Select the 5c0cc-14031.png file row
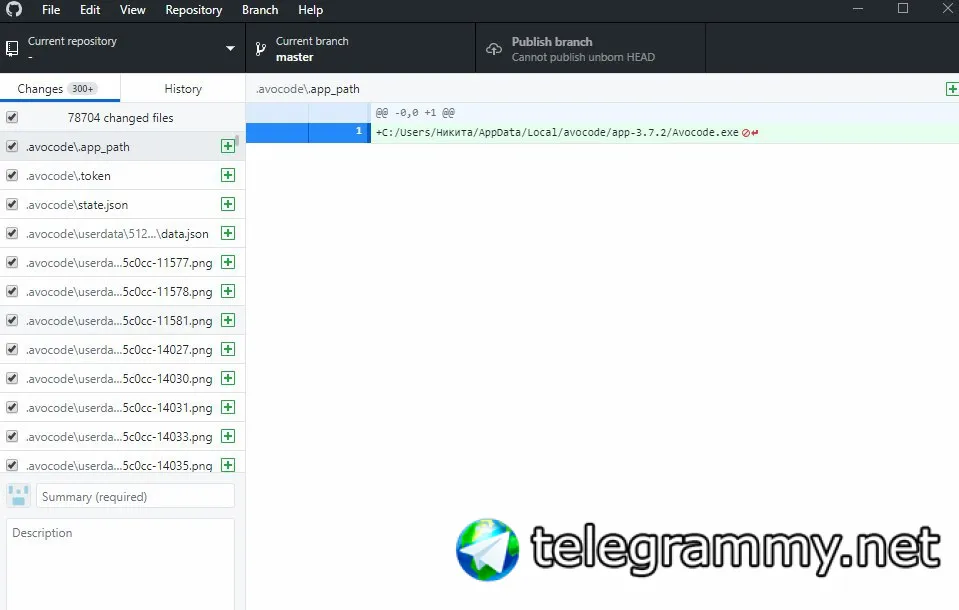This screenshot has height=610, width=959. 122,407
